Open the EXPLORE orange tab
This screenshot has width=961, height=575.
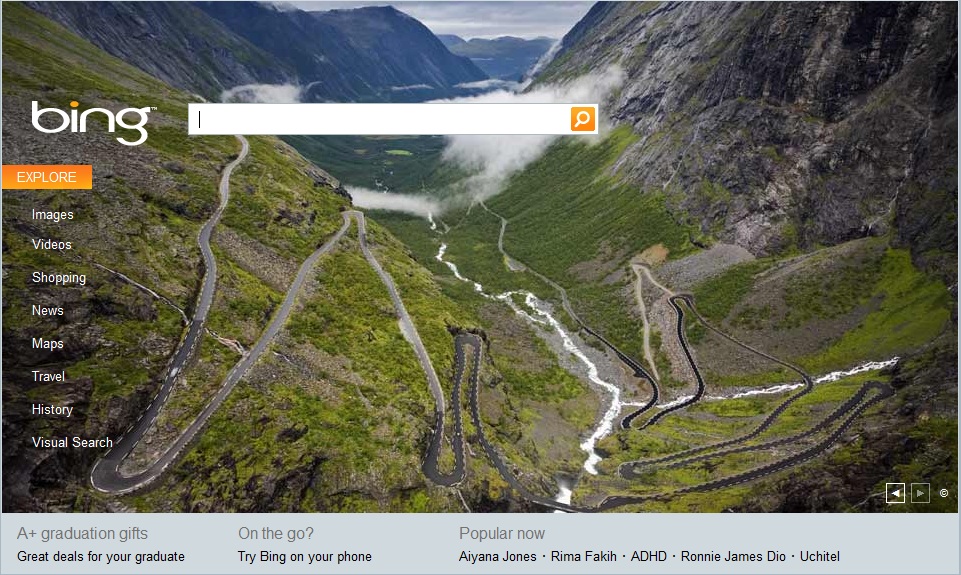[x=47, y=177]
